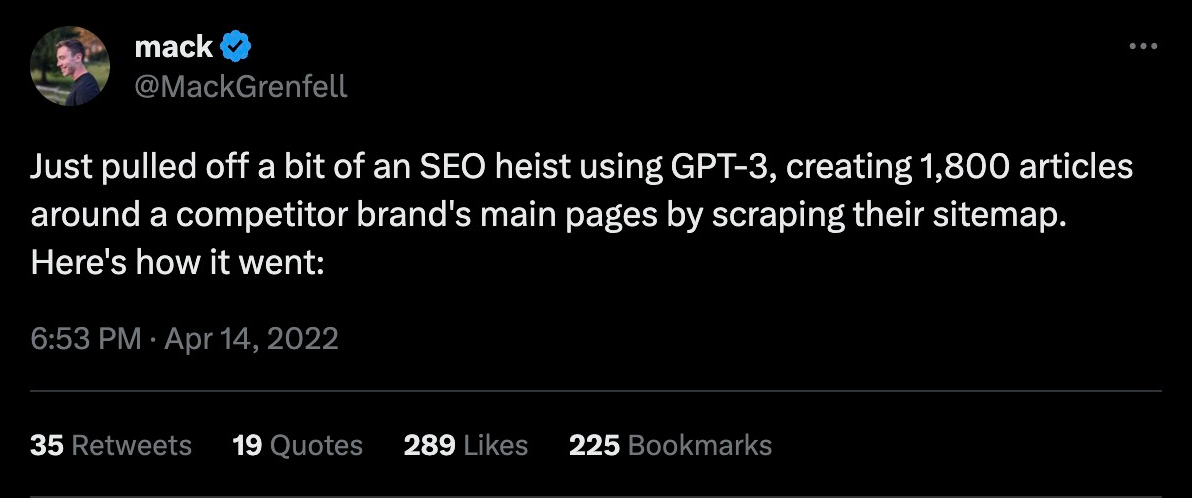Image resolution: width=1192 pixels, height=498 pixels.
Task: Click the Apr 14, 2022 date
Action: pyautogui.click(x=254, y=339)
